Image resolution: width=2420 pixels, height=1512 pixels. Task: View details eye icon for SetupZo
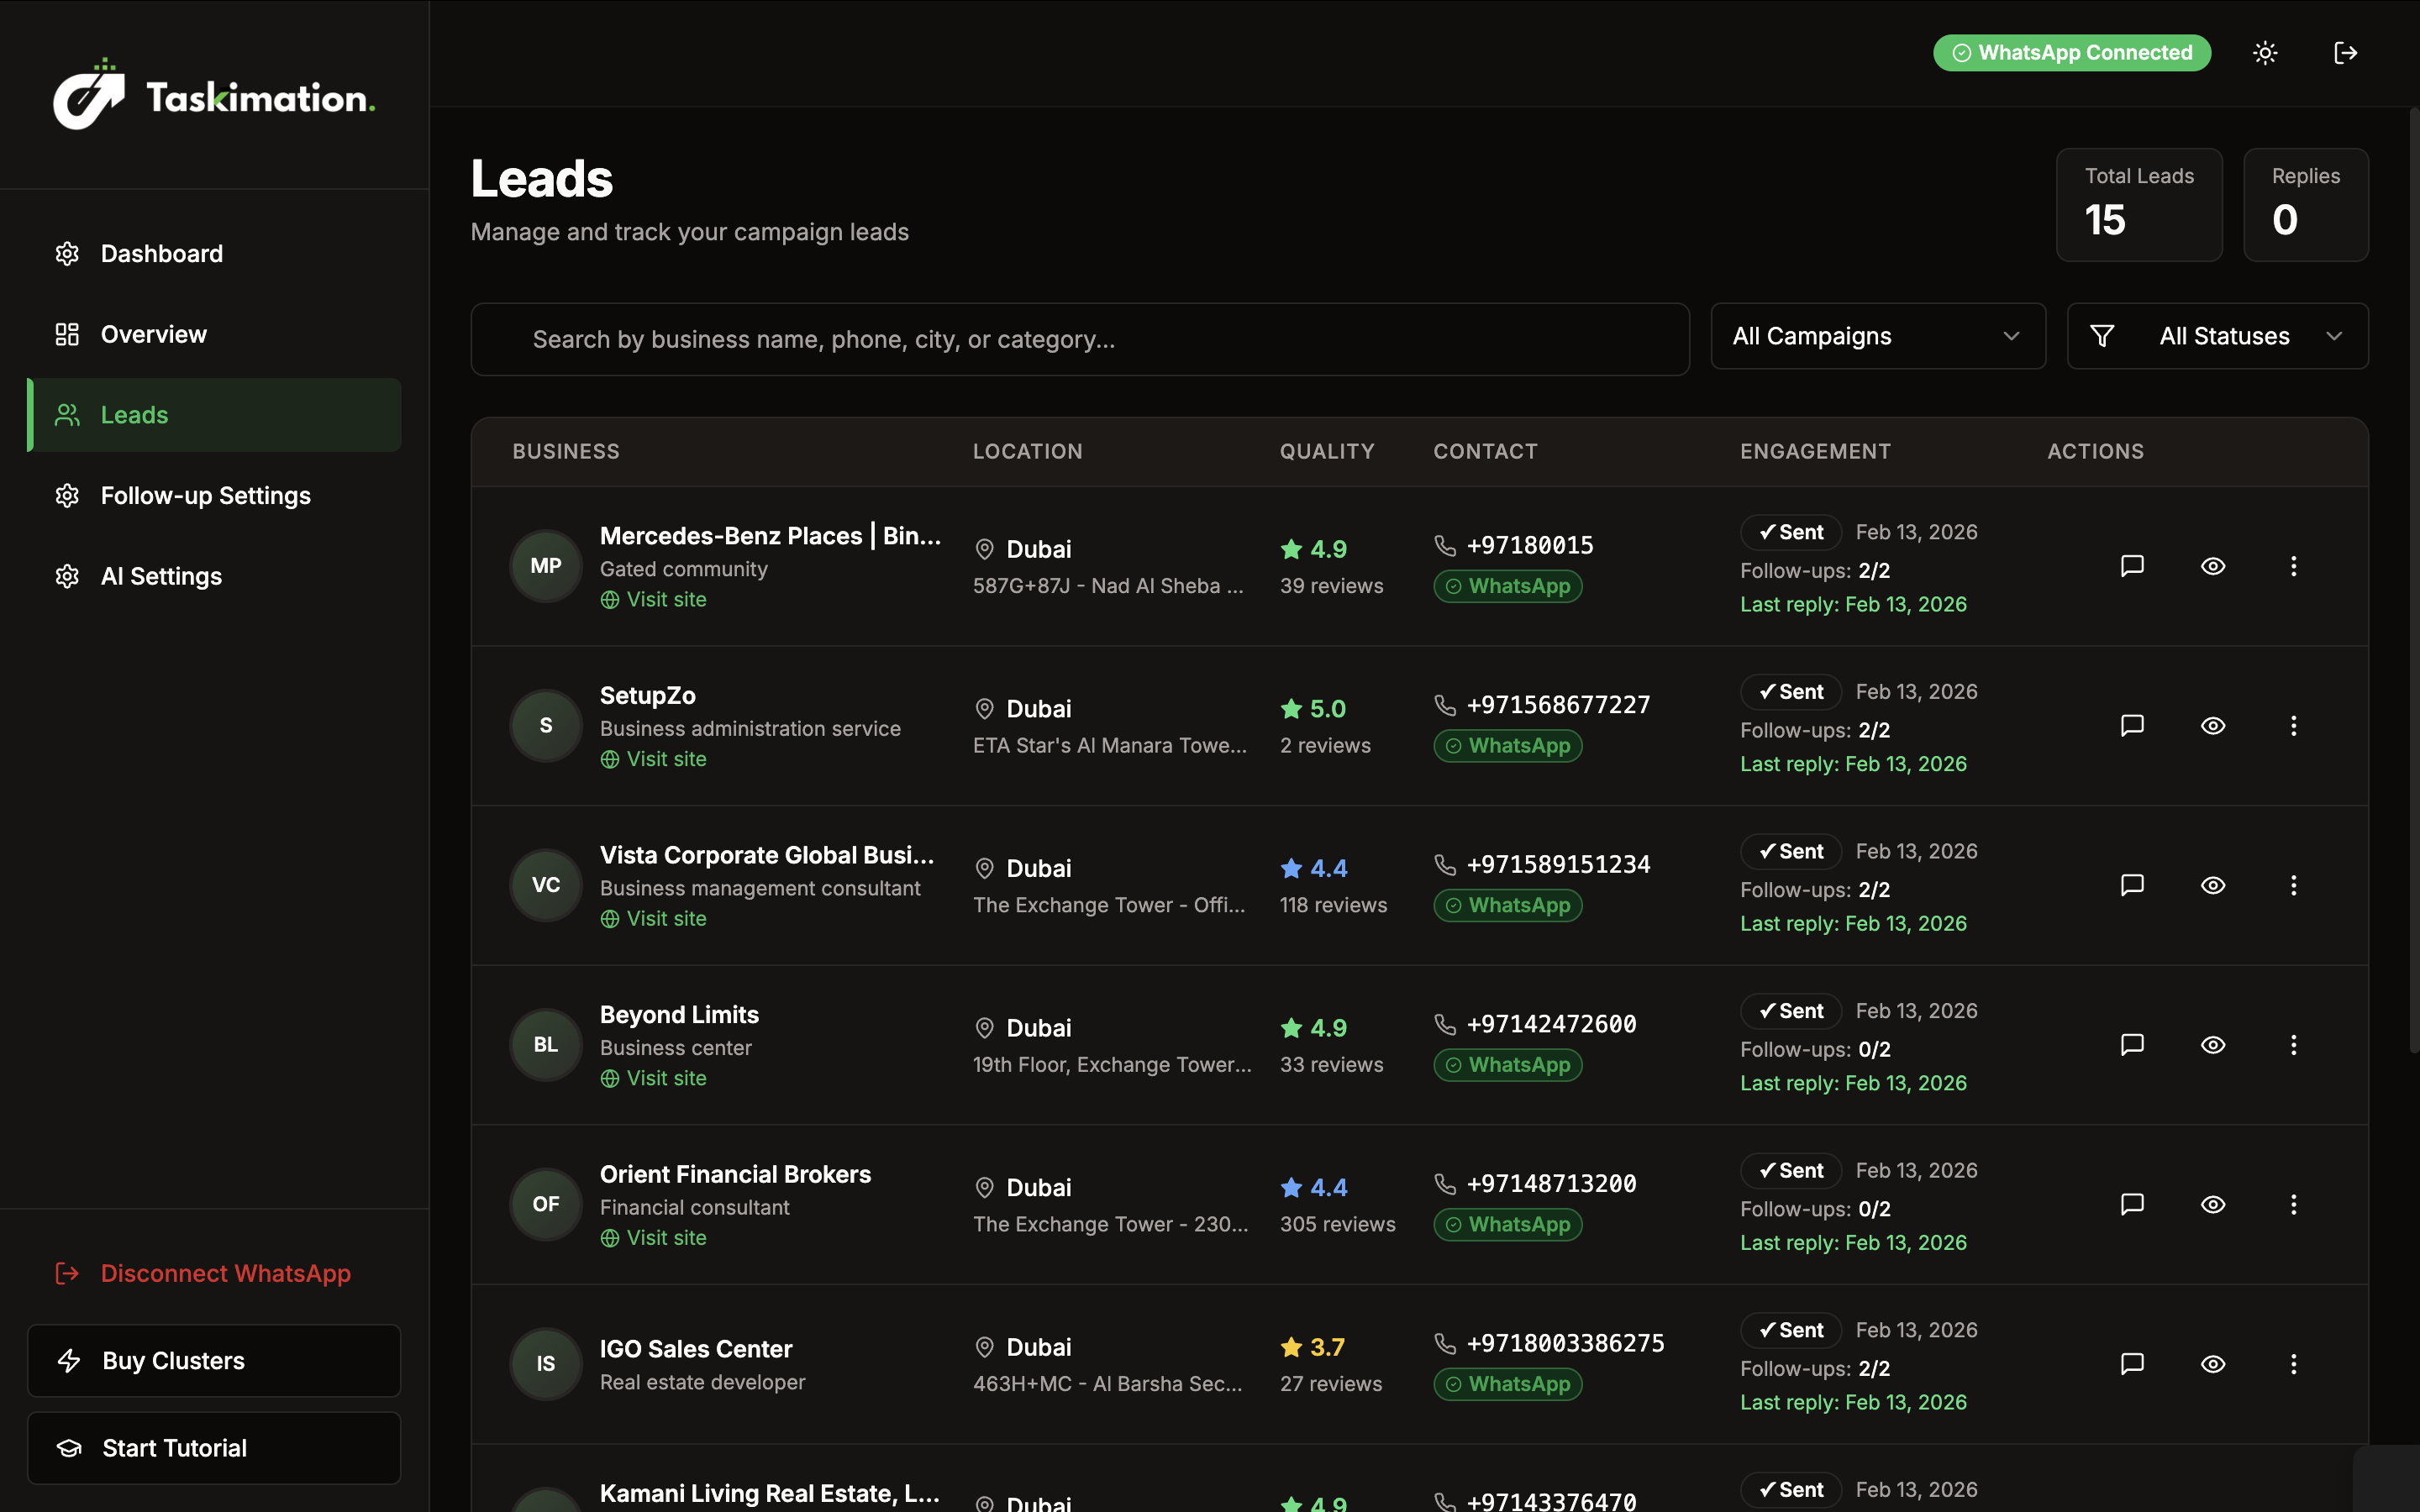click(2213, 726)
